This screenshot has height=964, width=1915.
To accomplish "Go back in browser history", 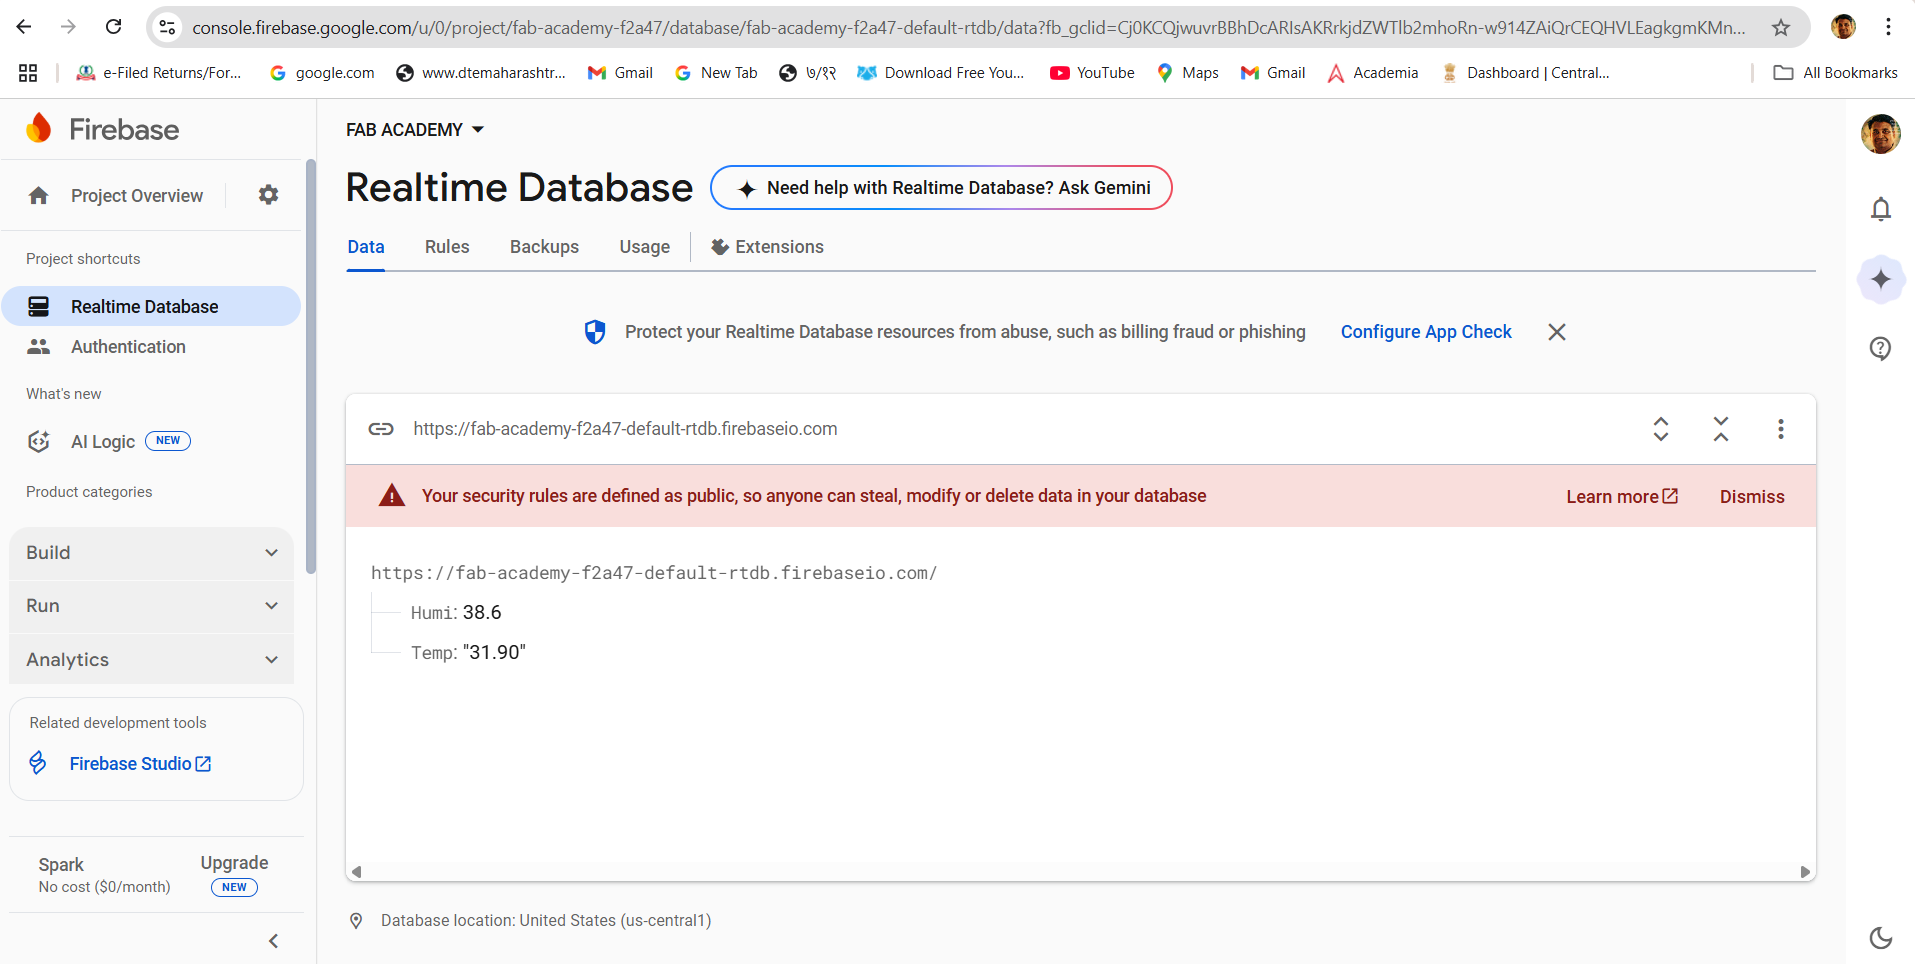I will [x=24, y=27].
